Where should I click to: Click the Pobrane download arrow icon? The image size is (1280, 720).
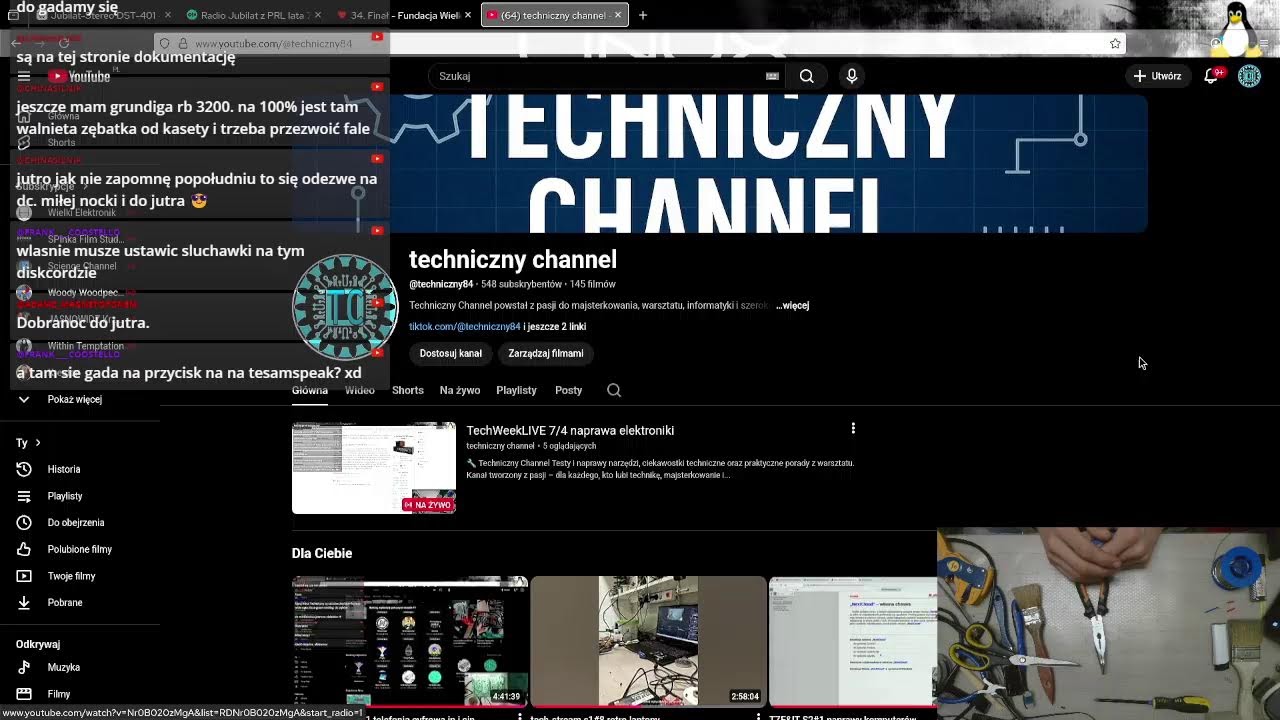pos(24,602)
